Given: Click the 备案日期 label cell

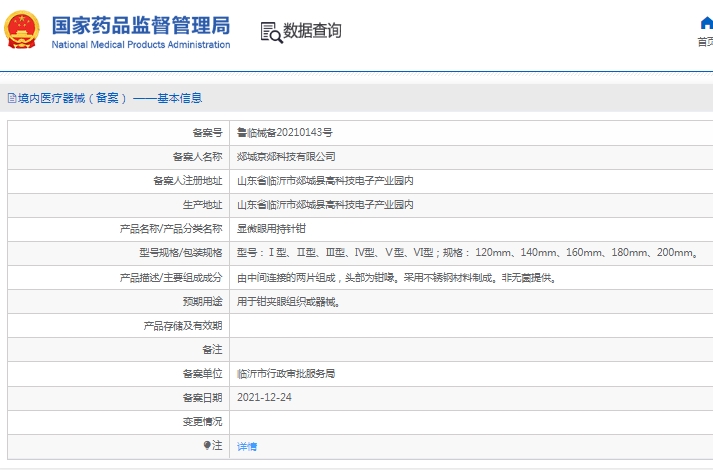Looking at the screenshot, I should click(x=119, y=398).
